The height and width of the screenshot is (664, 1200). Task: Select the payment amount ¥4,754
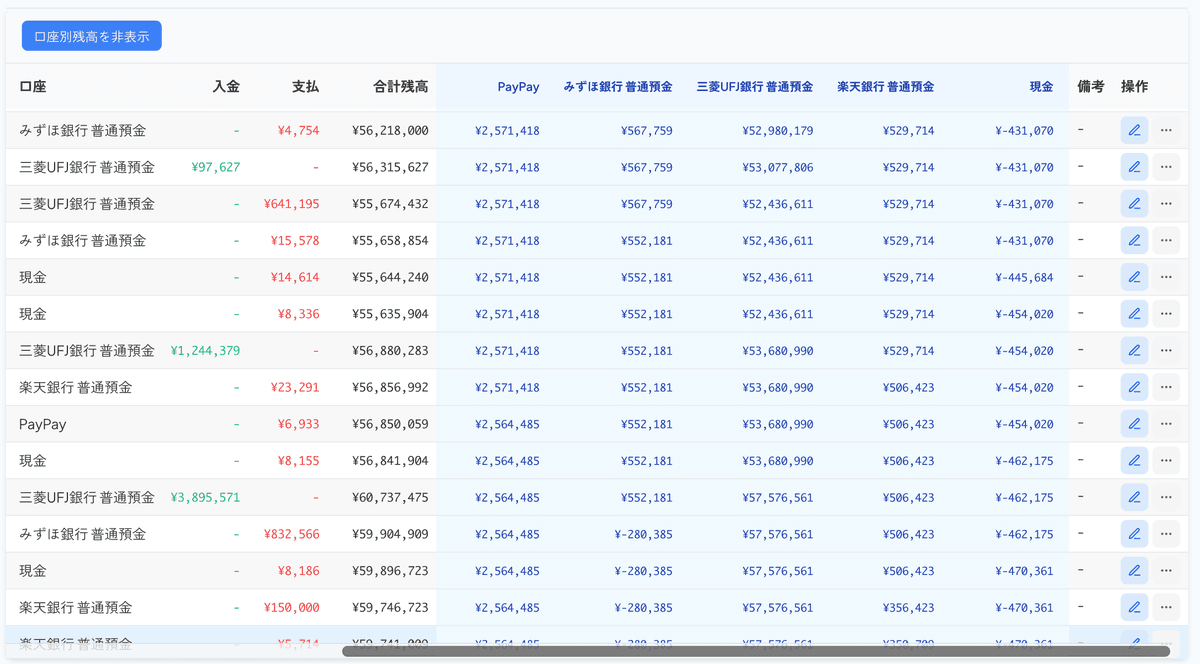(x=299, y=130)
